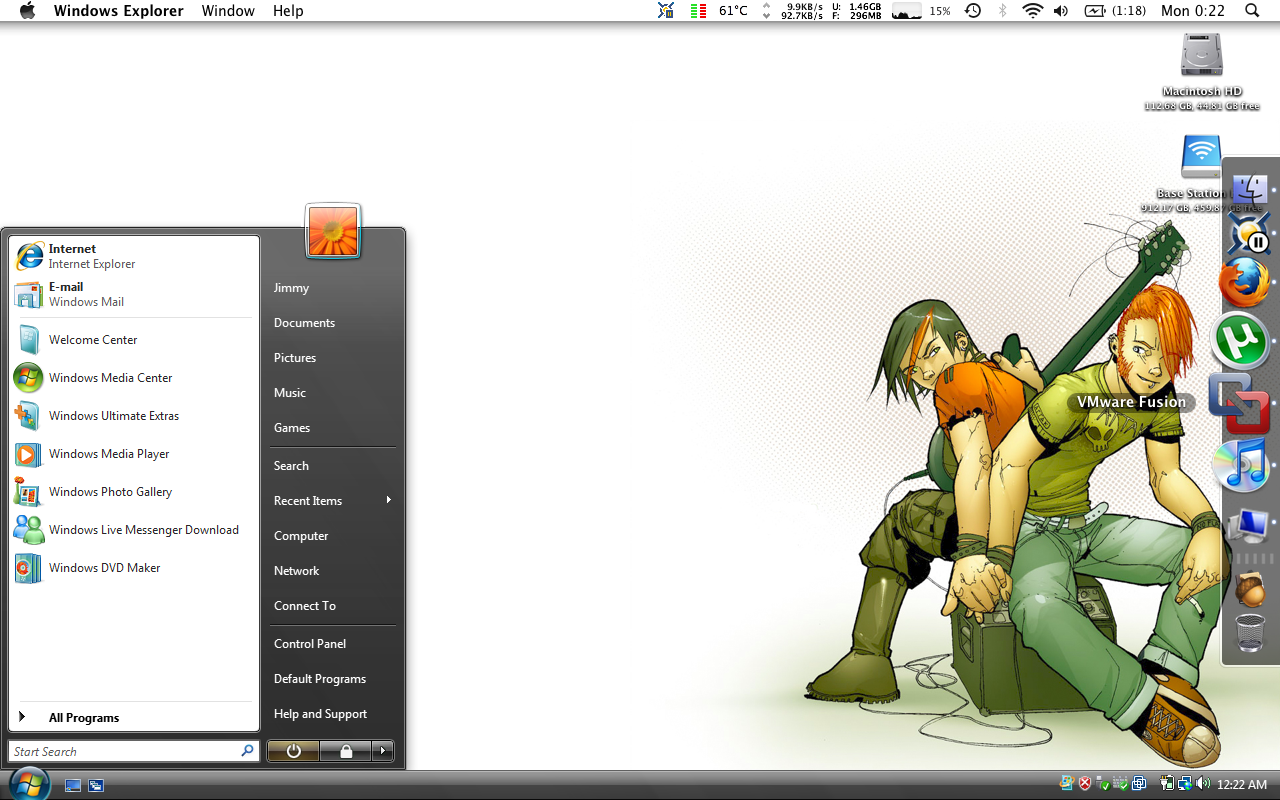Open Finder from the Dock
This screenshot has height=800, width=1280.
click(x=1249, y=189)
